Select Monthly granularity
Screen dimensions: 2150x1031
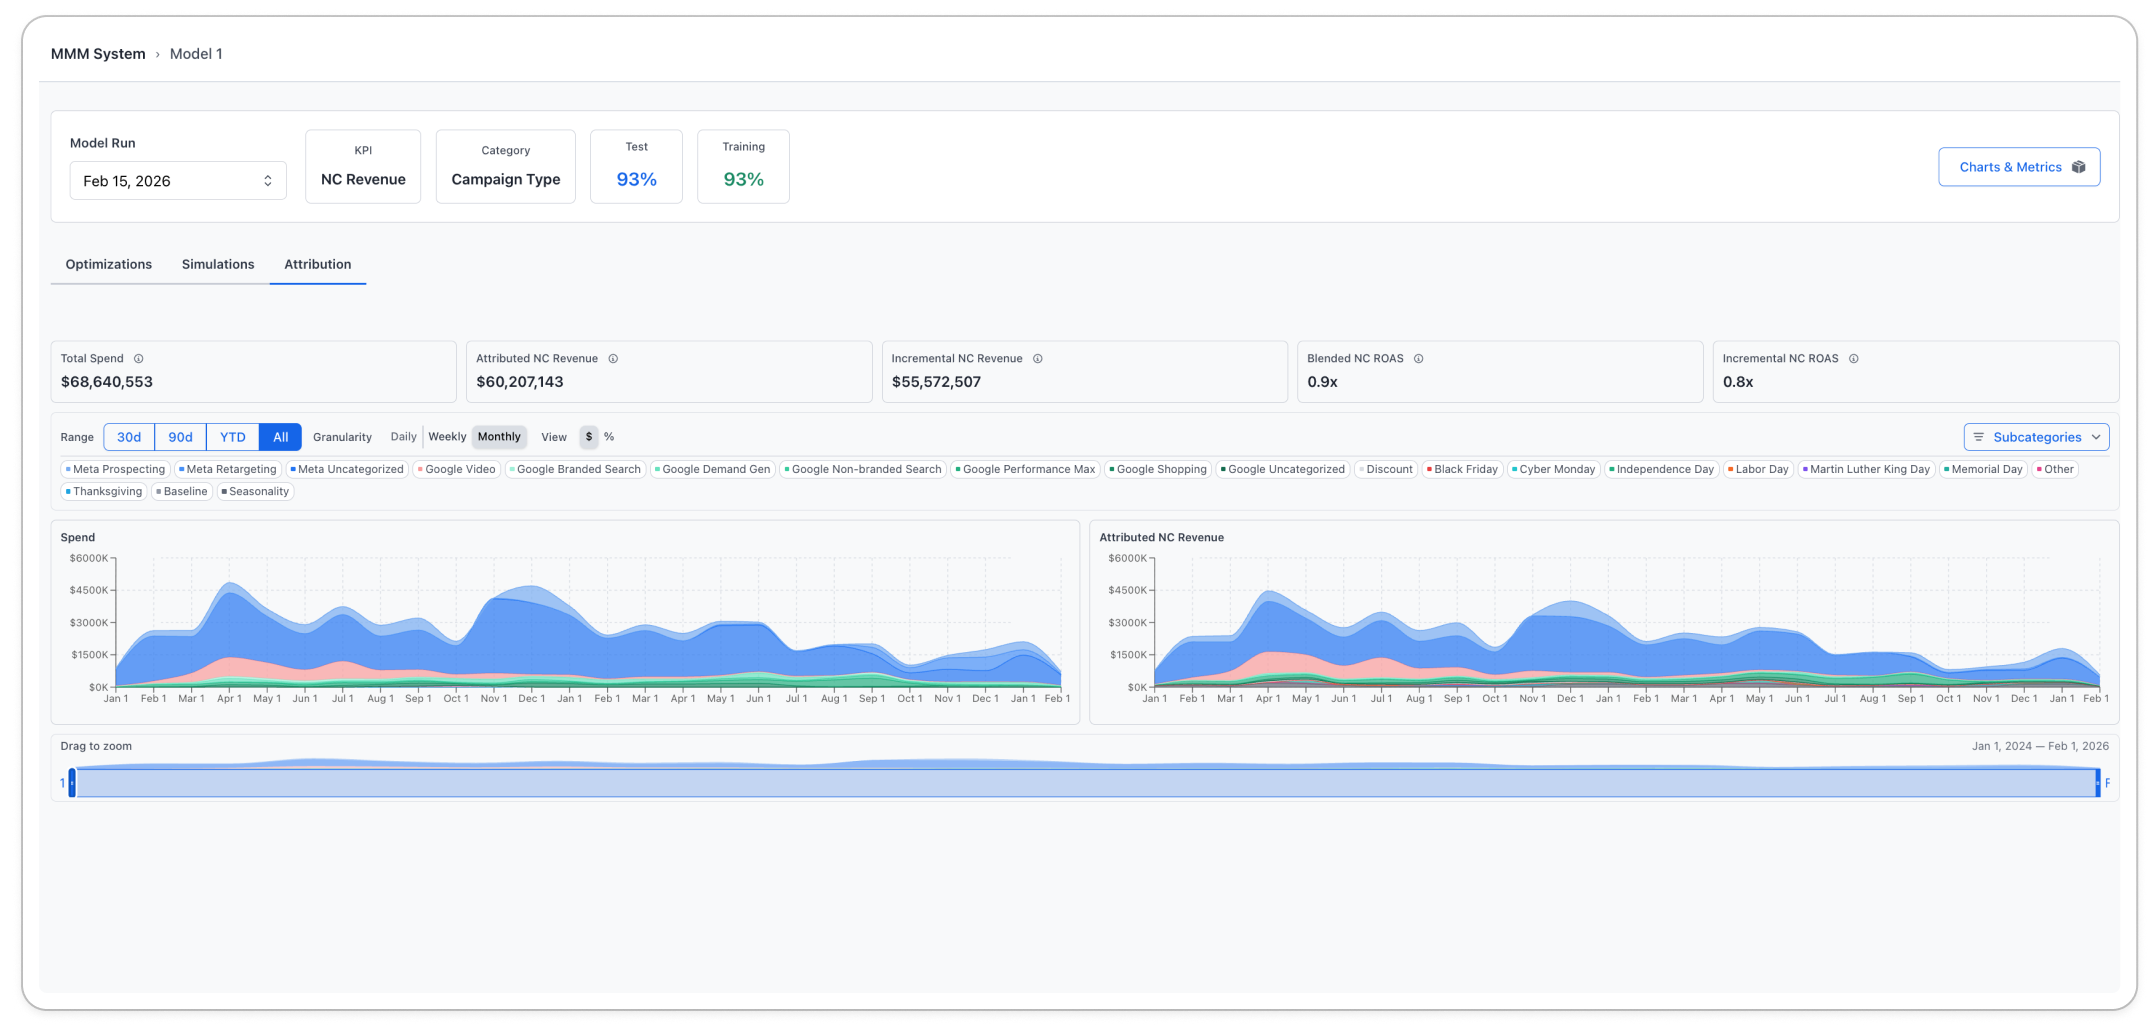click(x=499, y=437)
